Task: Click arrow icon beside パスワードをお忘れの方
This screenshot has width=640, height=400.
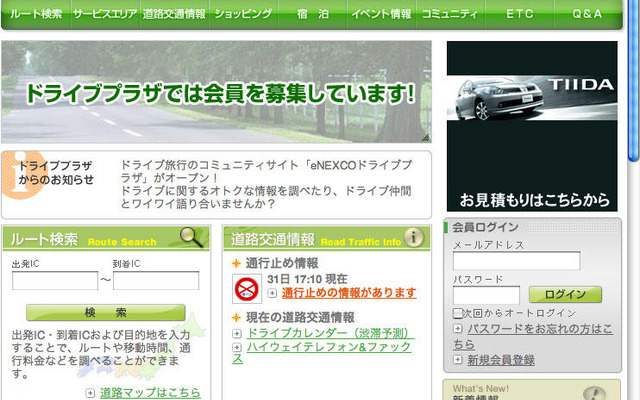Action: [458, 328]
